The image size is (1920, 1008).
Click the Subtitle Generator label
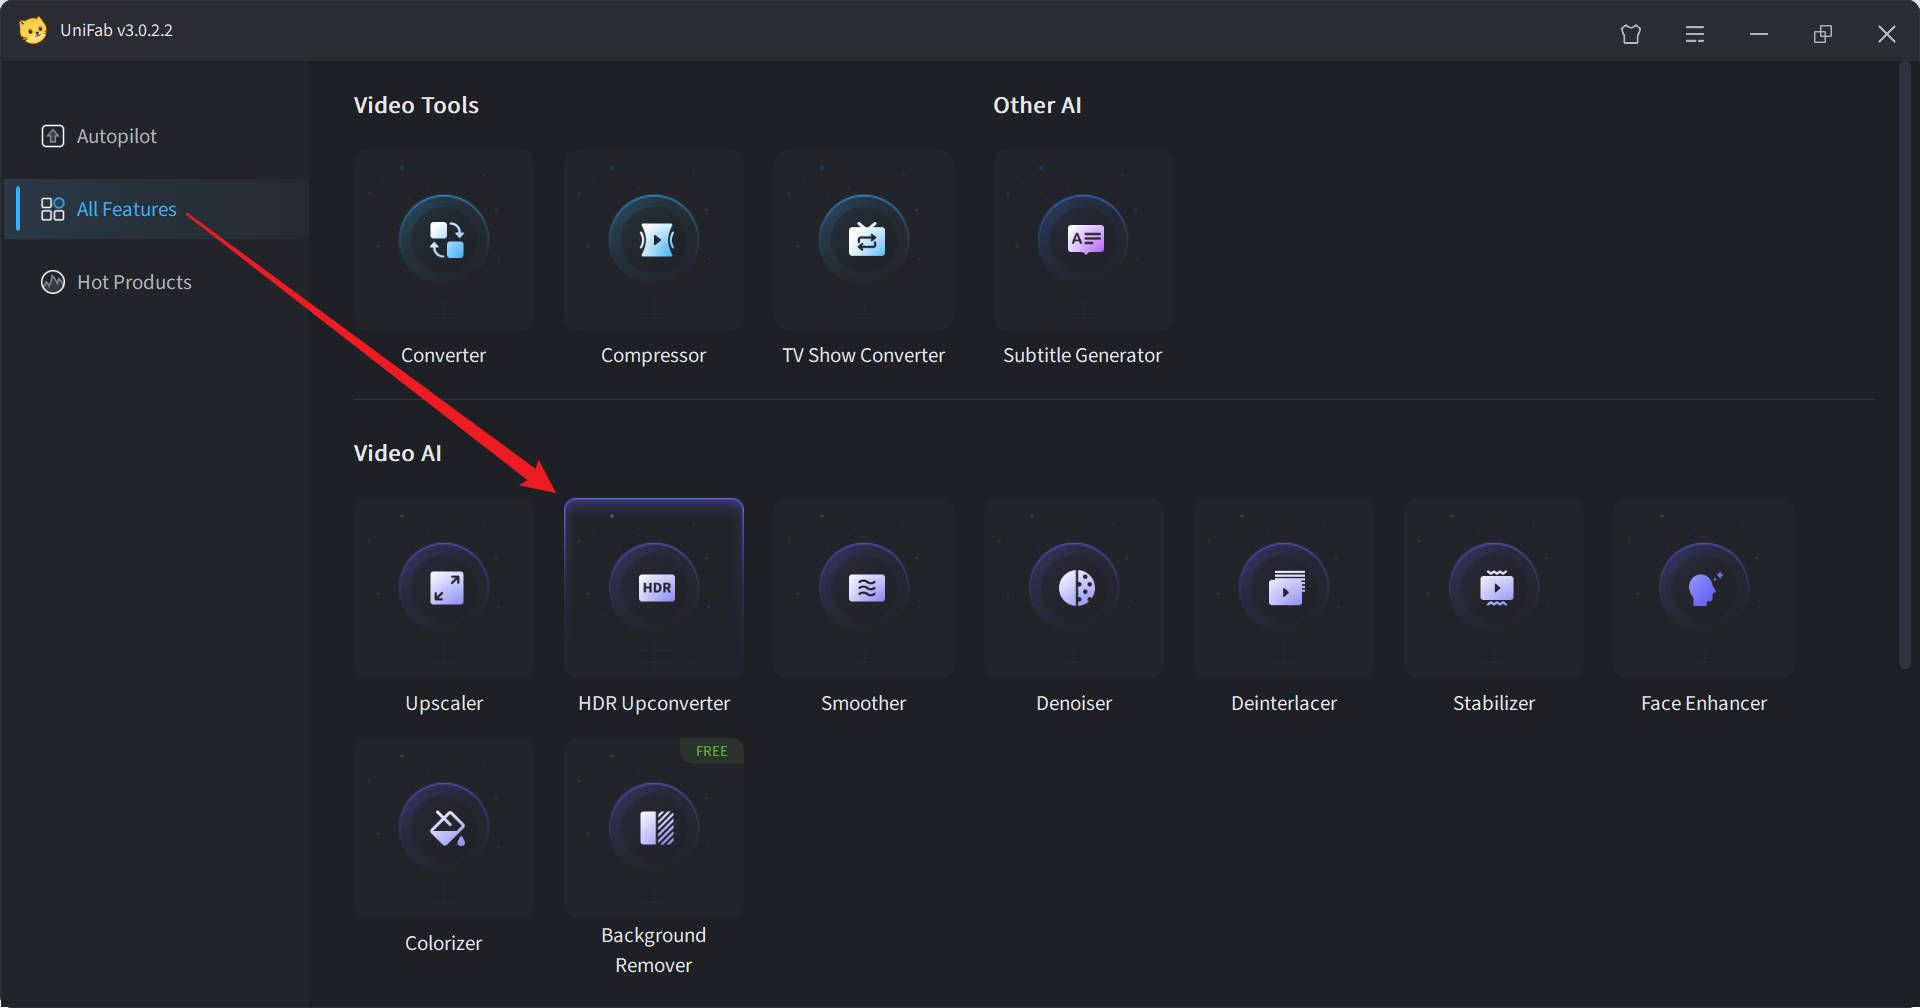coord(1082,355)
